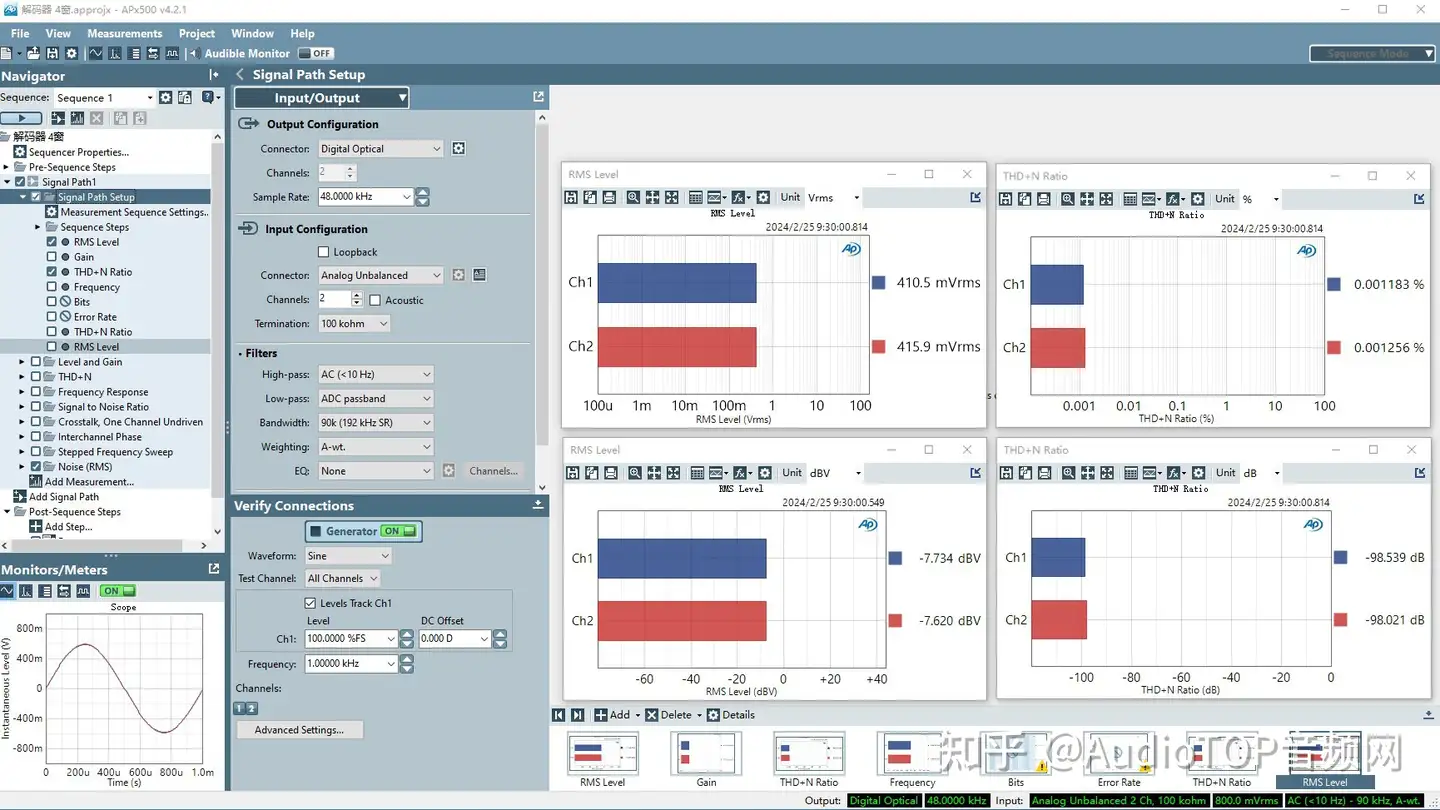Click the generator Level 100.0000 %FS field
Screen dimensions: 1440x810
pyautogui.click(x=352, y=639)
